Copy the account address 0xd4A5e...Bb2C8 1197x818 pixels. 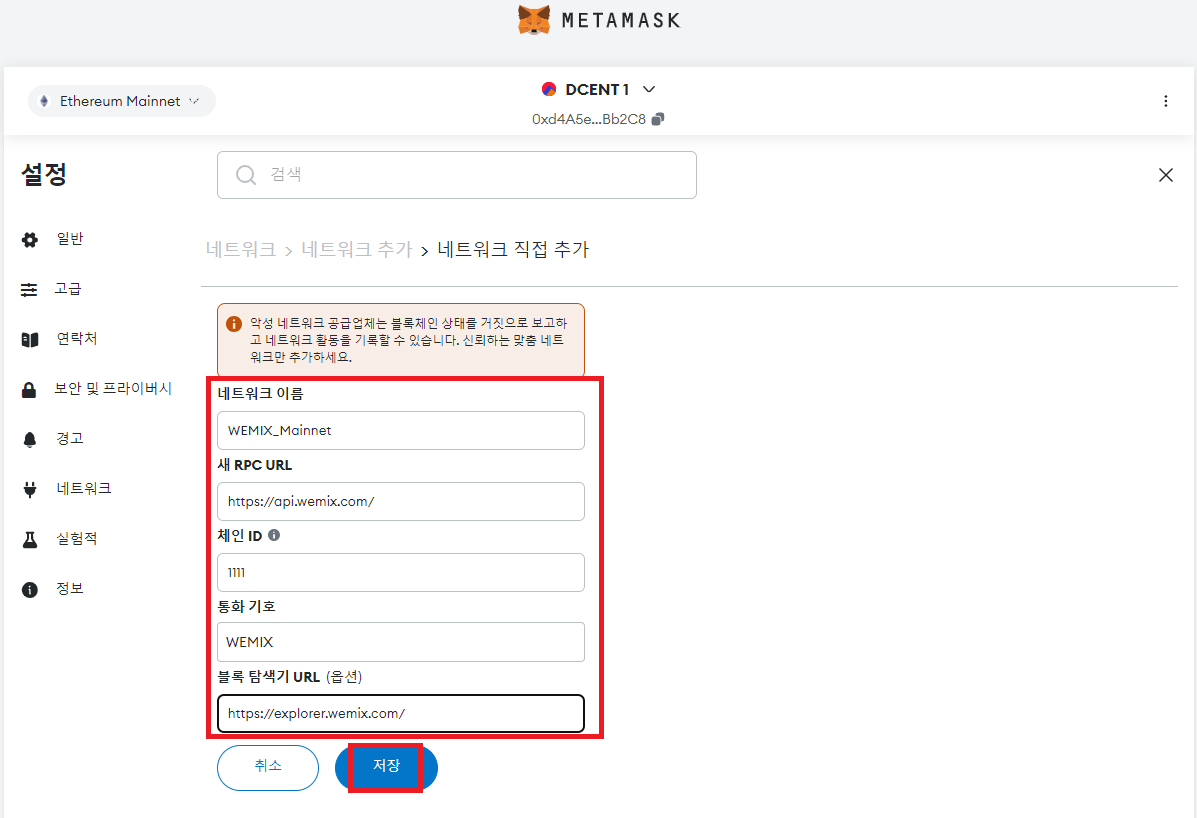[x=658, y=119]
